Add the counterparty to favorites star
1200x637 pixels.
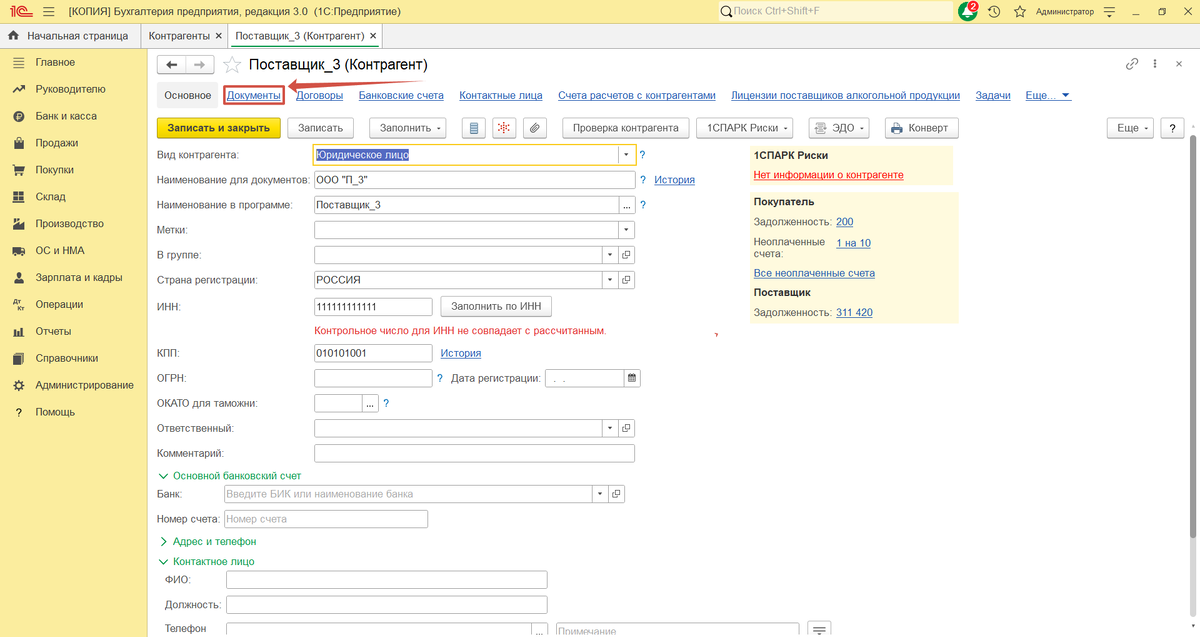232,64
